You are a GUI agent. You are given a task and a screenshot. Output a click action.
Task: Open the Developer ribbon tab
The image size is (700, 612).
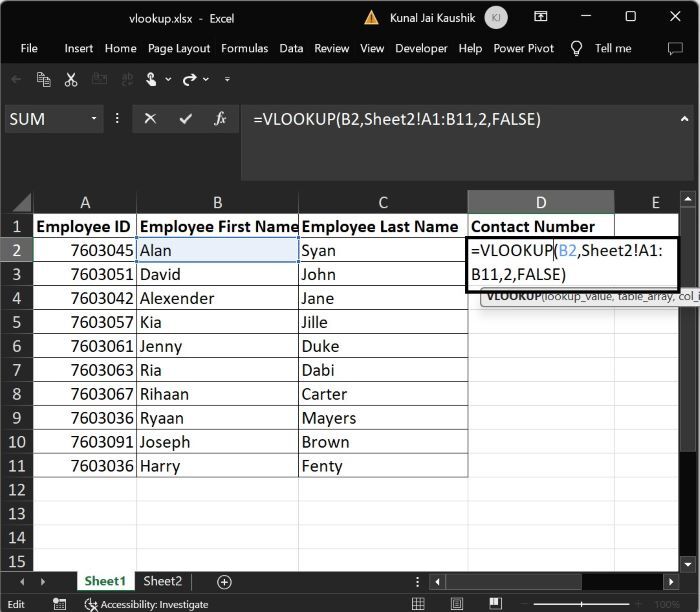tap(421, 48)
